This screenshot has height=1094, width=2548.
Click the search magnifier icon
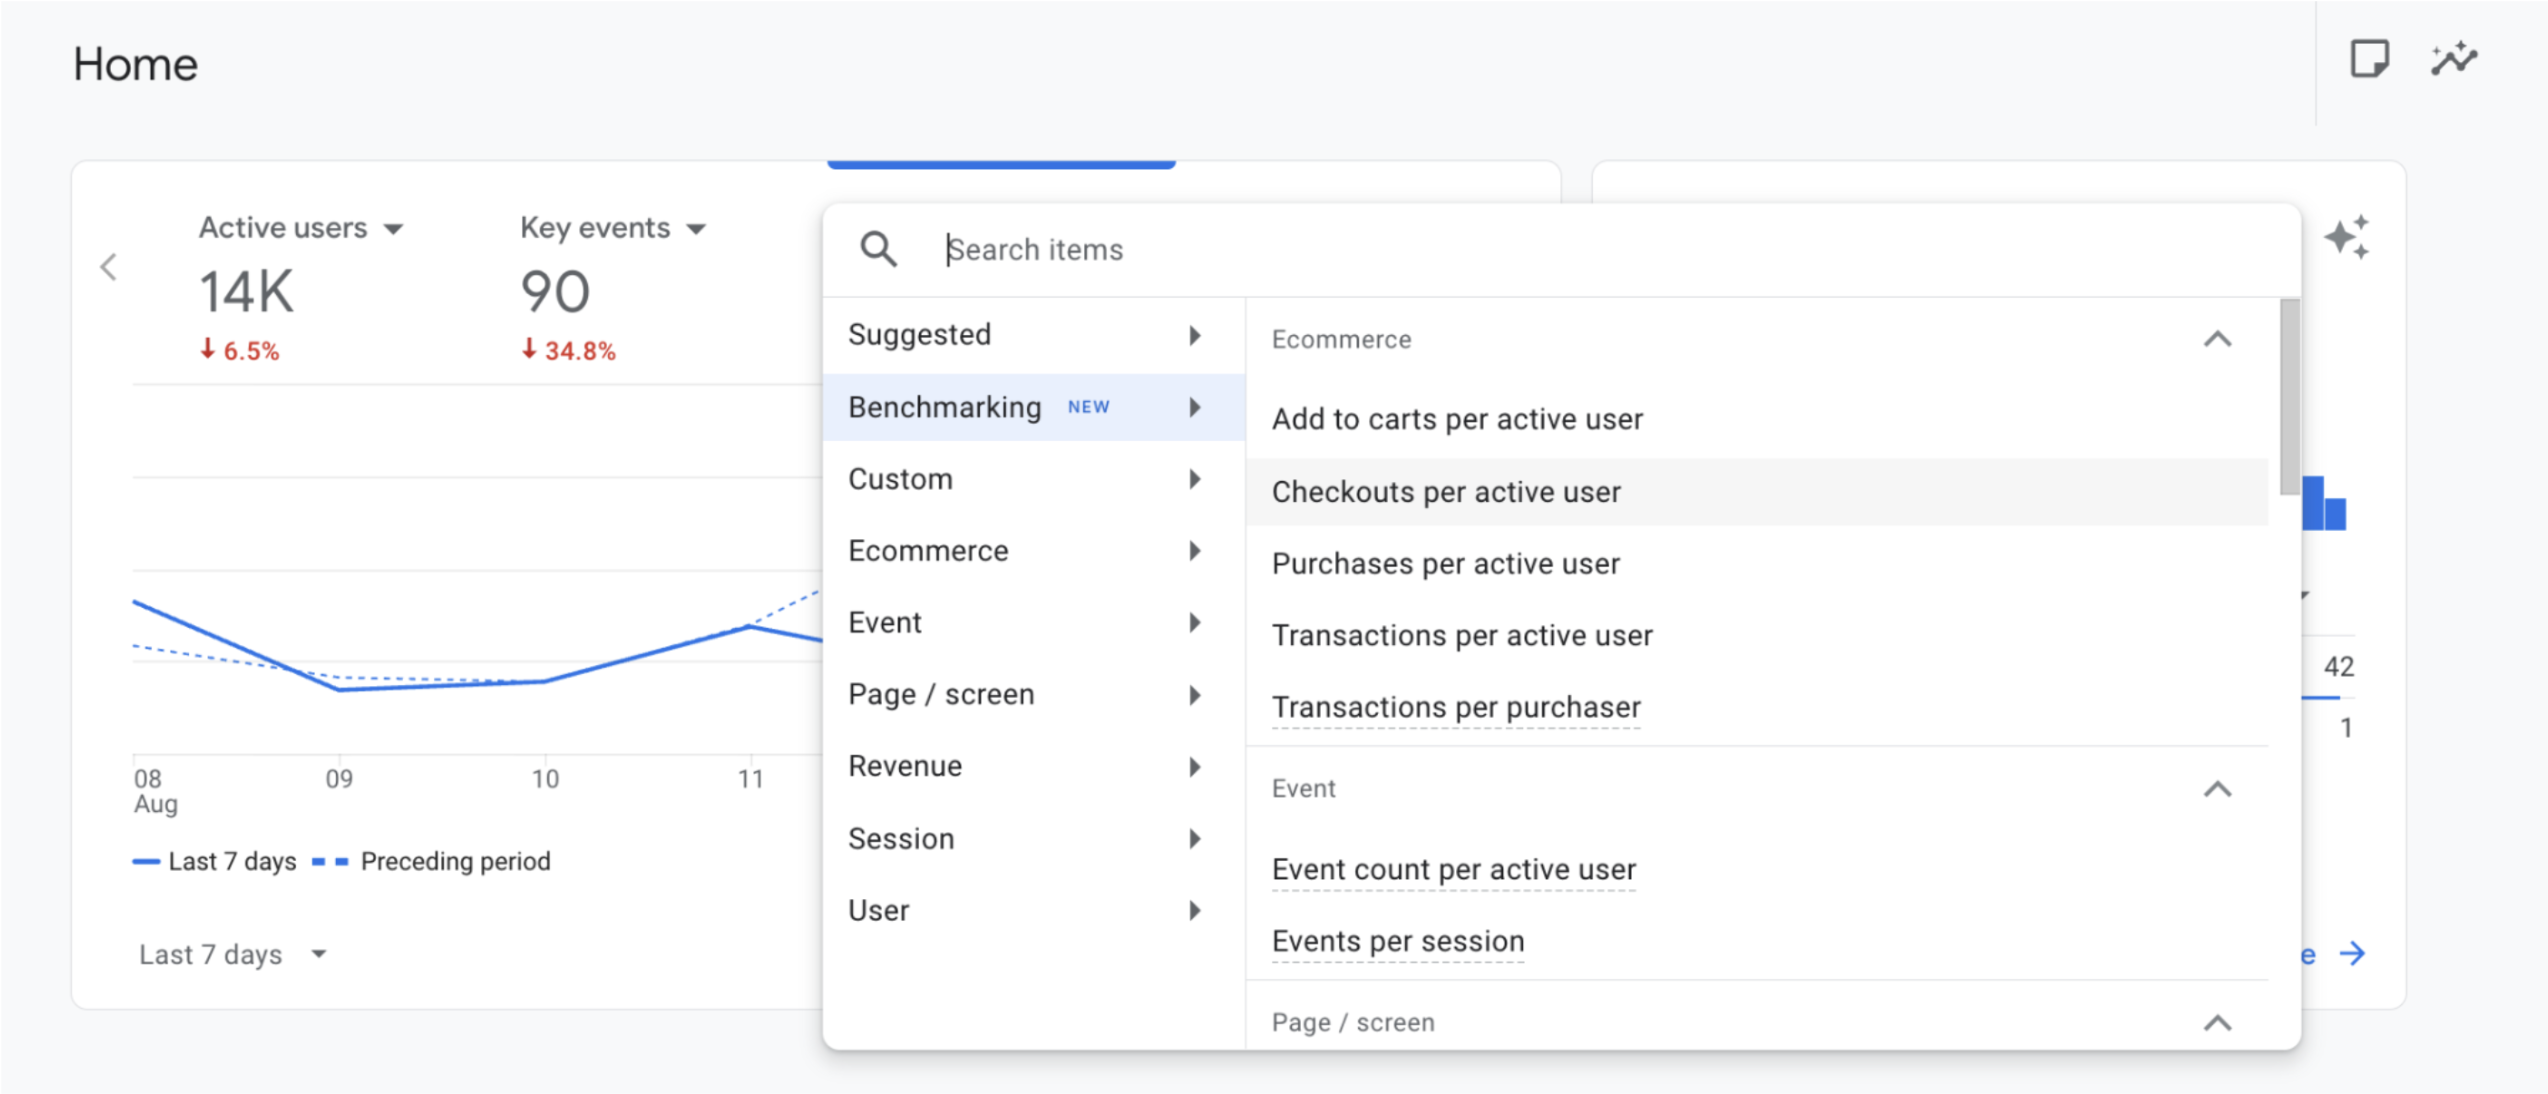click(878, 249)
